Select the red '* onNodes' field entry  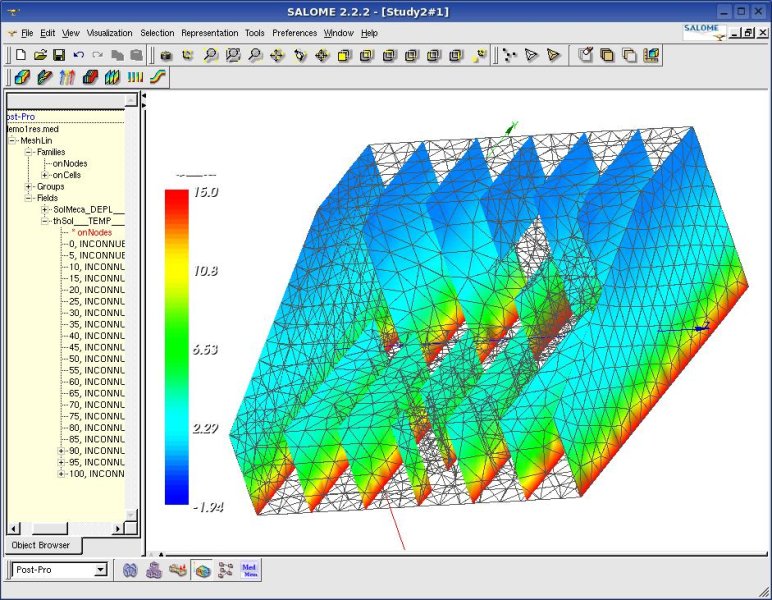click(92, 232)
